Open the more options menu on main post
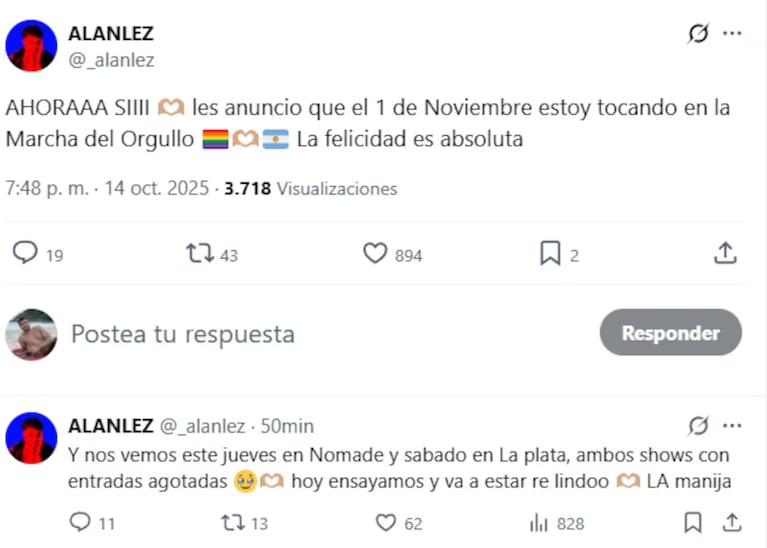The width and height of the screenshot is (767, 548). [732, 34]
